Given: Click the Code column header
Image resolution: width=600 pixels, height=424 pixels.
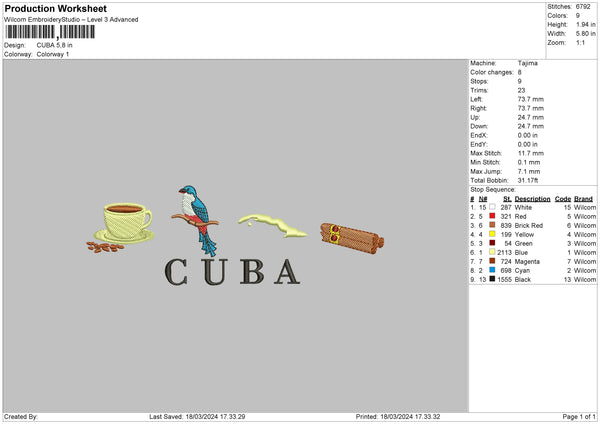Looking at the screenshot, I should tap(563, 199).
